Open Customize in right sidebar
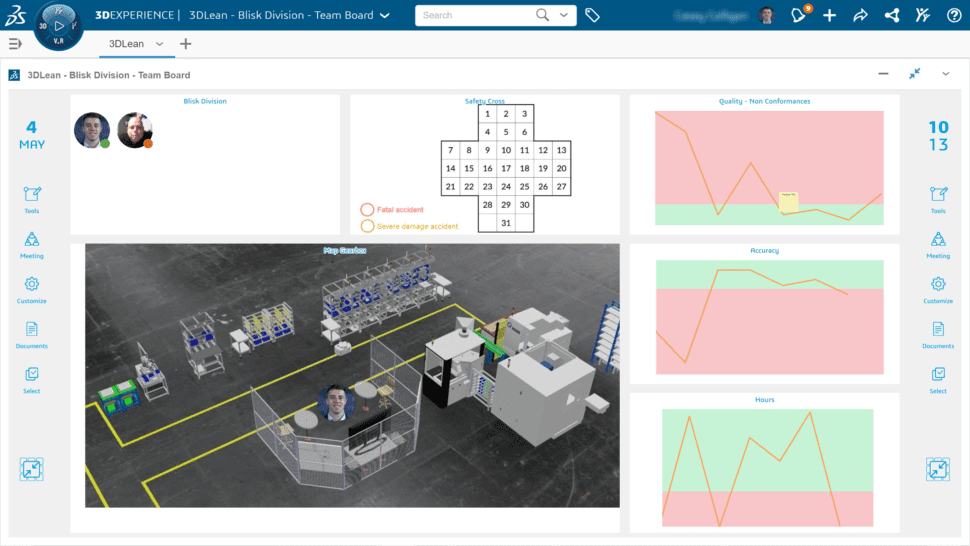The image size is (970, 546). (938, 290)
